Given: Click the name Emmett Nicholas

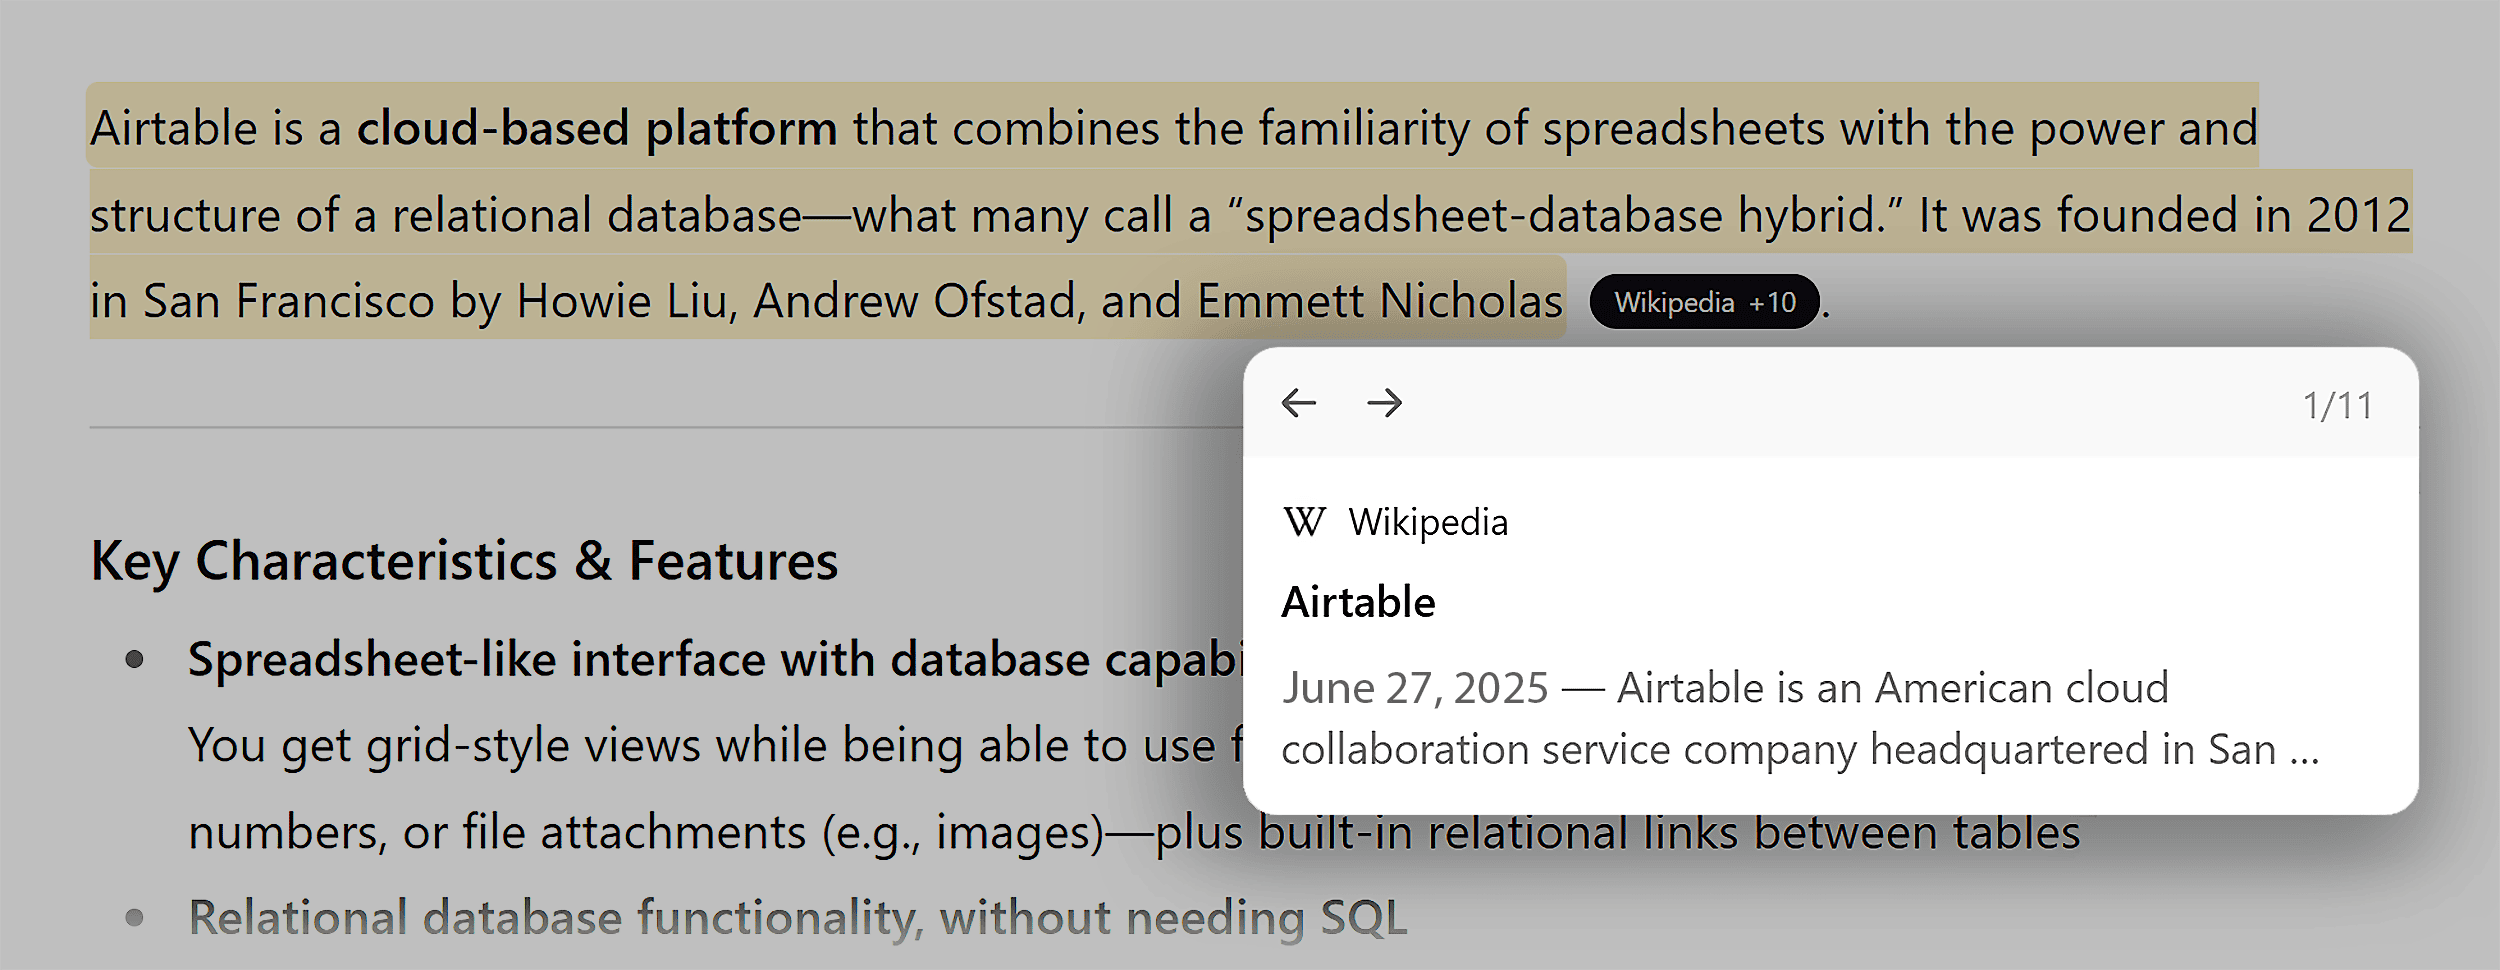Looking at the screenshot, I should pyautogui.click(x=1380, y=302).
